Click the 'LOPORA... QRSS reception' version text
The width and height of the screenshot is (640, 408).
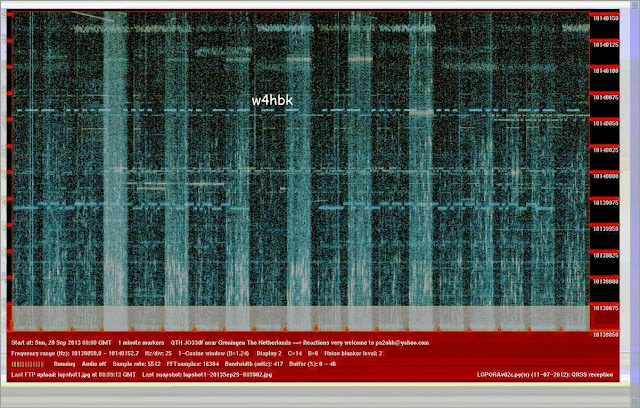coord(545,375)
